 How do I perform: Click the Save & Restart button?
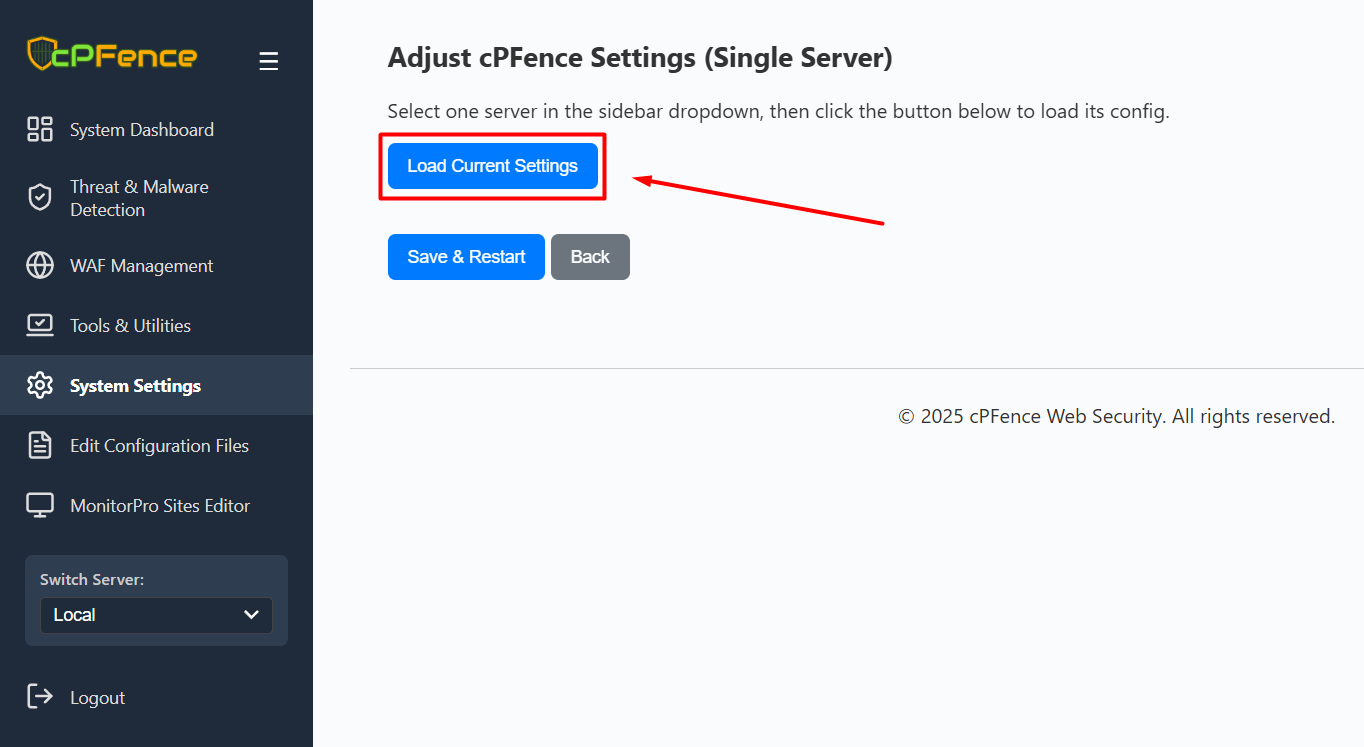point(466,257)
